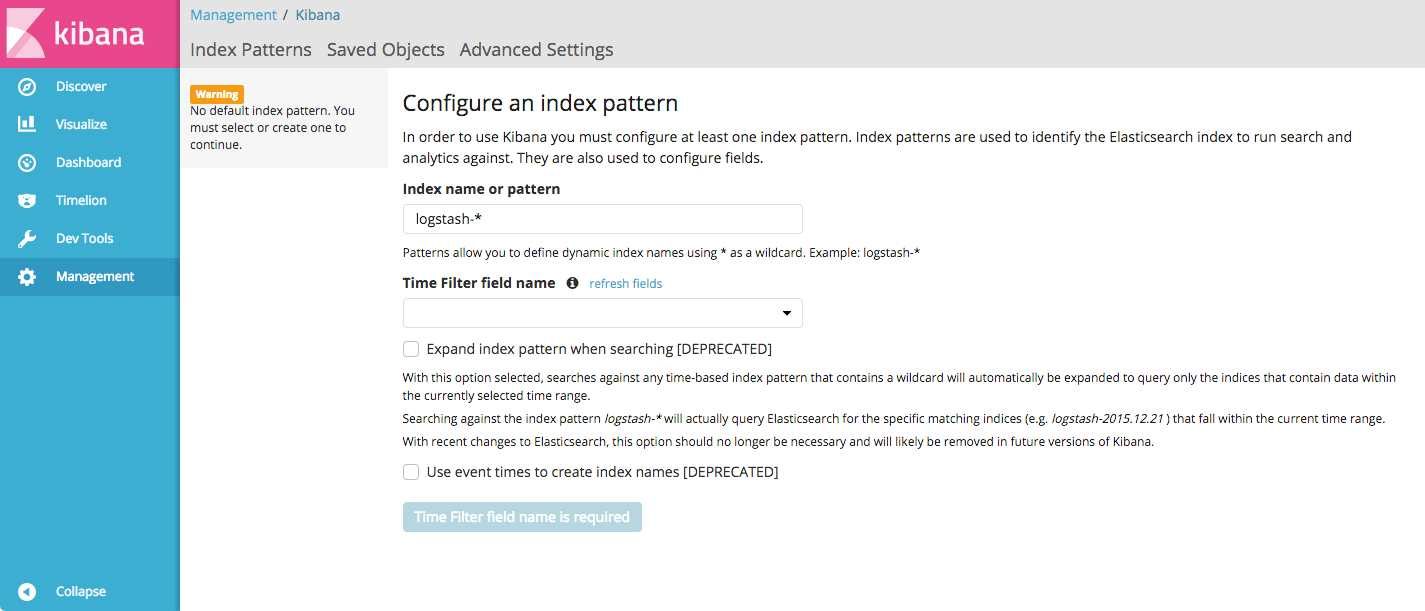1425x611 pixels.
Task: Select the Timelion icon
Action: (x=27, y=200)
